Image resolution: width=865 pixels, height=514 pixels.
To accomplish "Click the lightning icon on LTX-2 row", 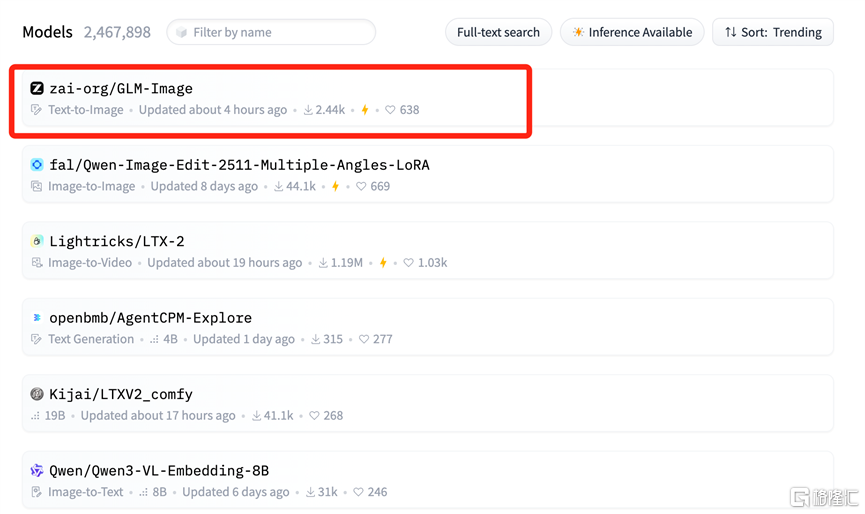I will coord(383,263).
